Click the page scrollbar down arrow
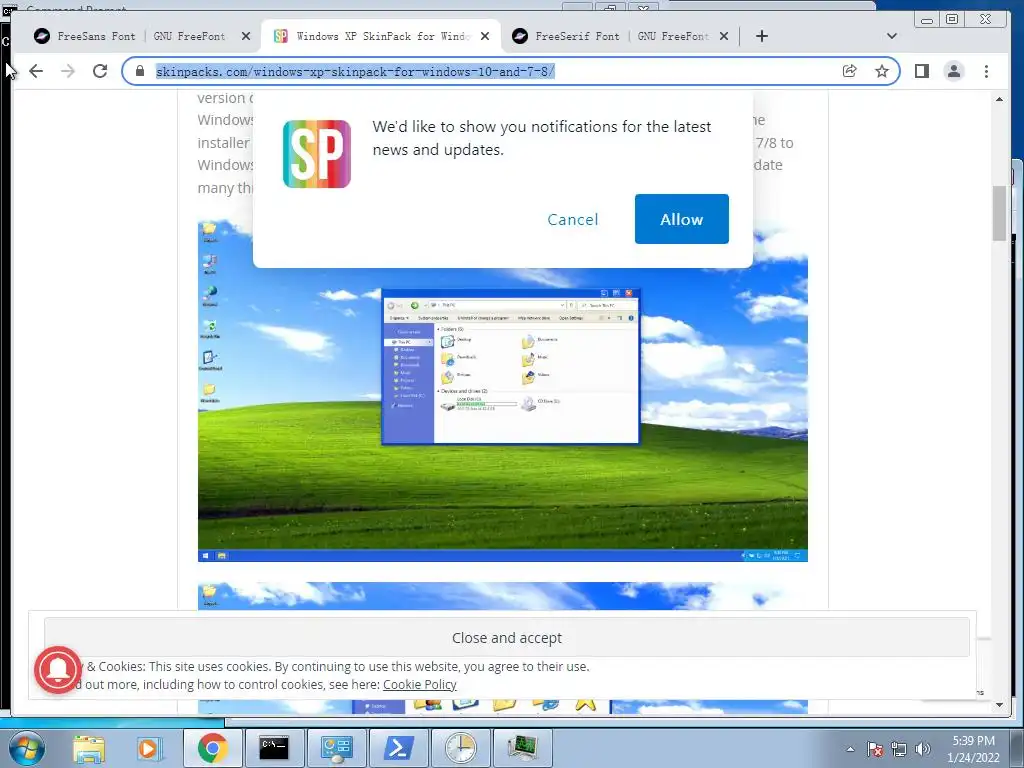 point(999,705)
